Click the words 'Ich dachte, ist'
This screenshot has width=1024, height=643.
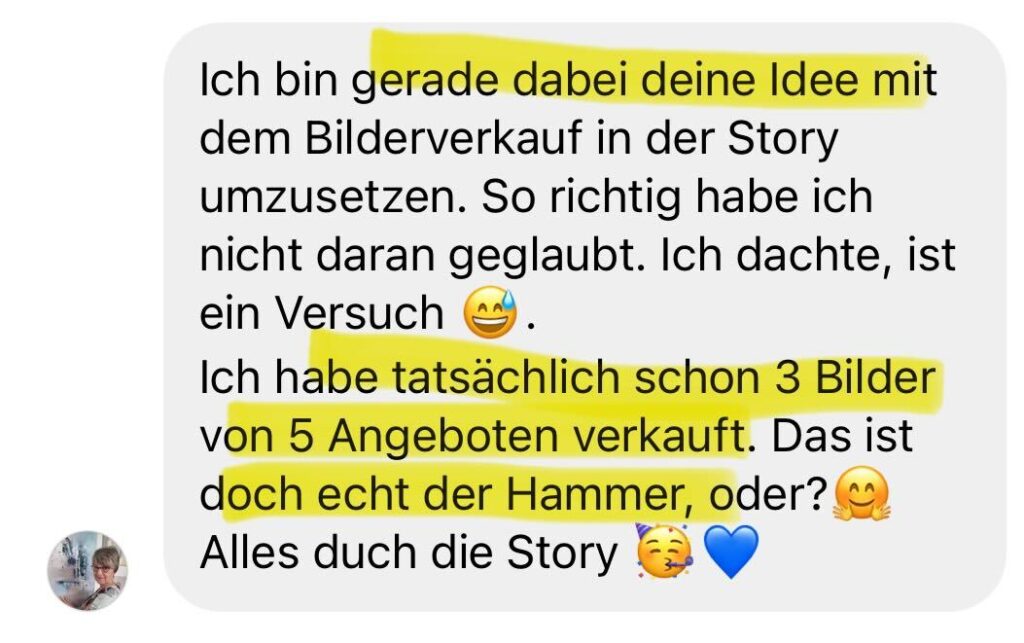[808, 255]
